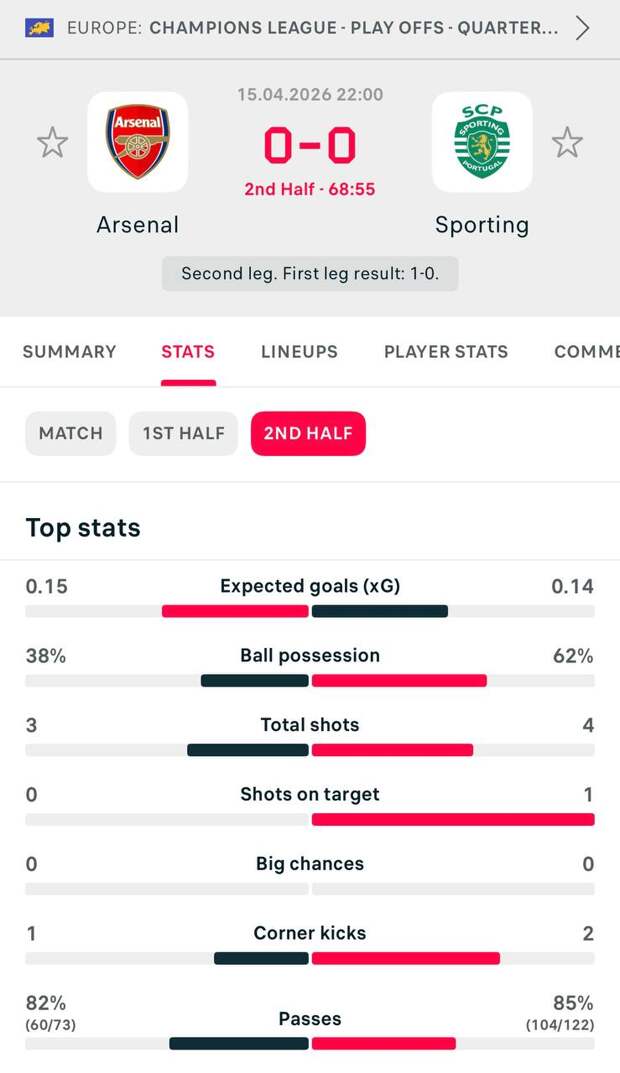Screen dimensions: 620x1073
Task: Select the 1st Half stats filter
Action: [x=183, y=434]
